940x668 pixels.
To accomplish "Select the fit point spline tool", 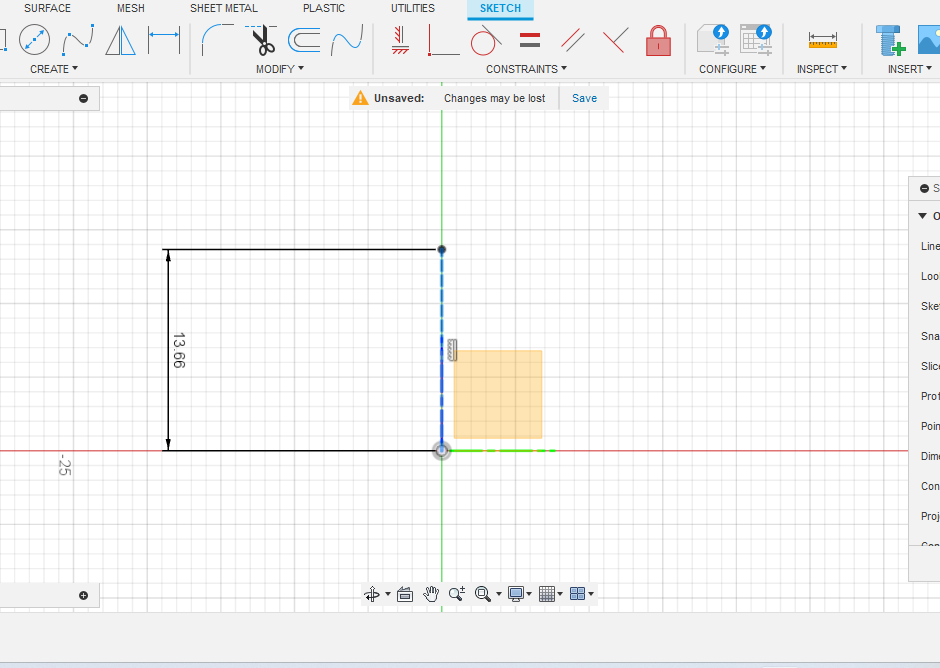I will 79,40.
